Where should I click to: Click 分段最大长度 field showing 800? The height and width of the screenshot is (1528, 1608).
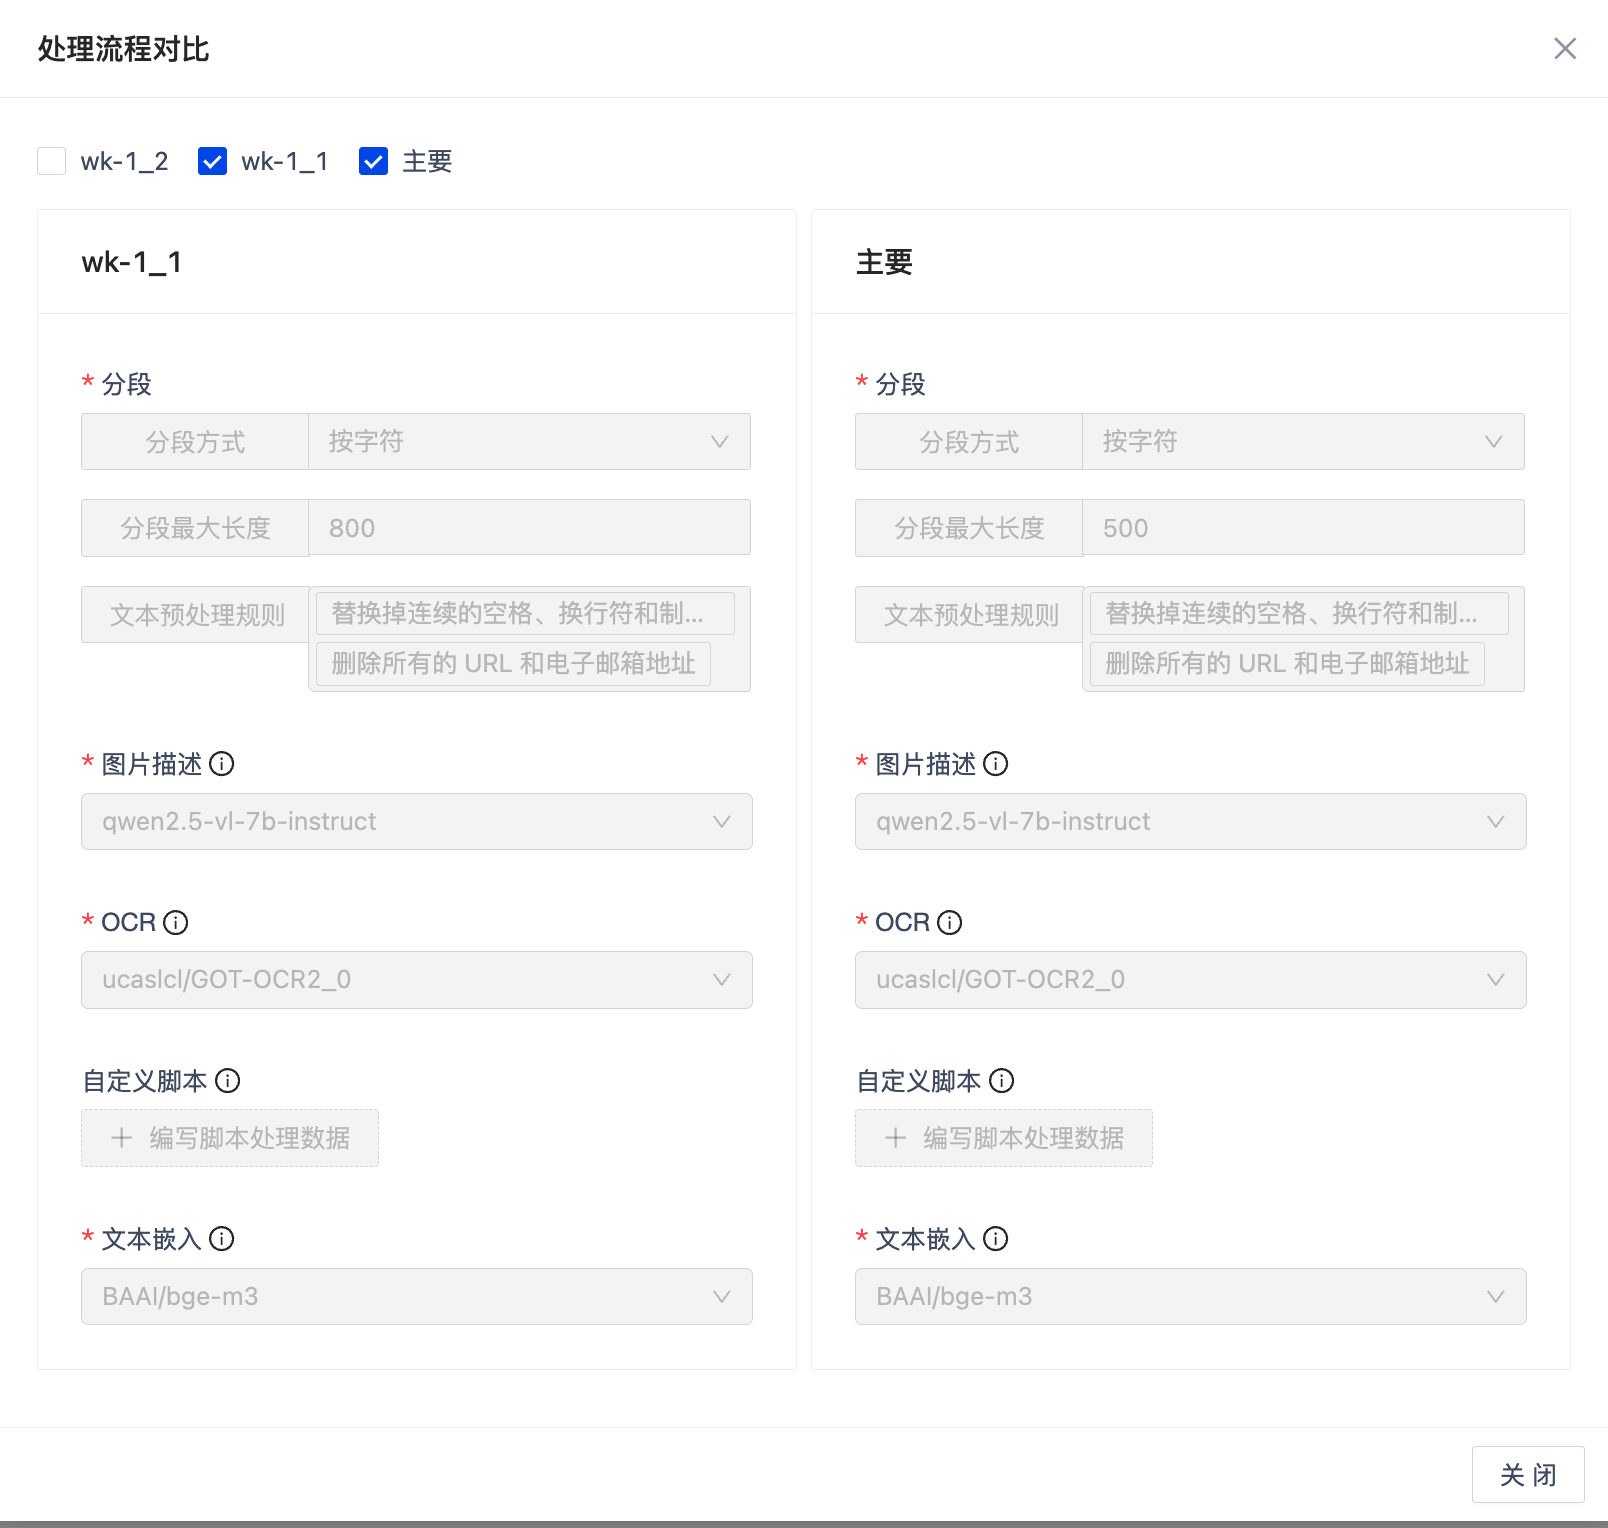click(529, 528)
